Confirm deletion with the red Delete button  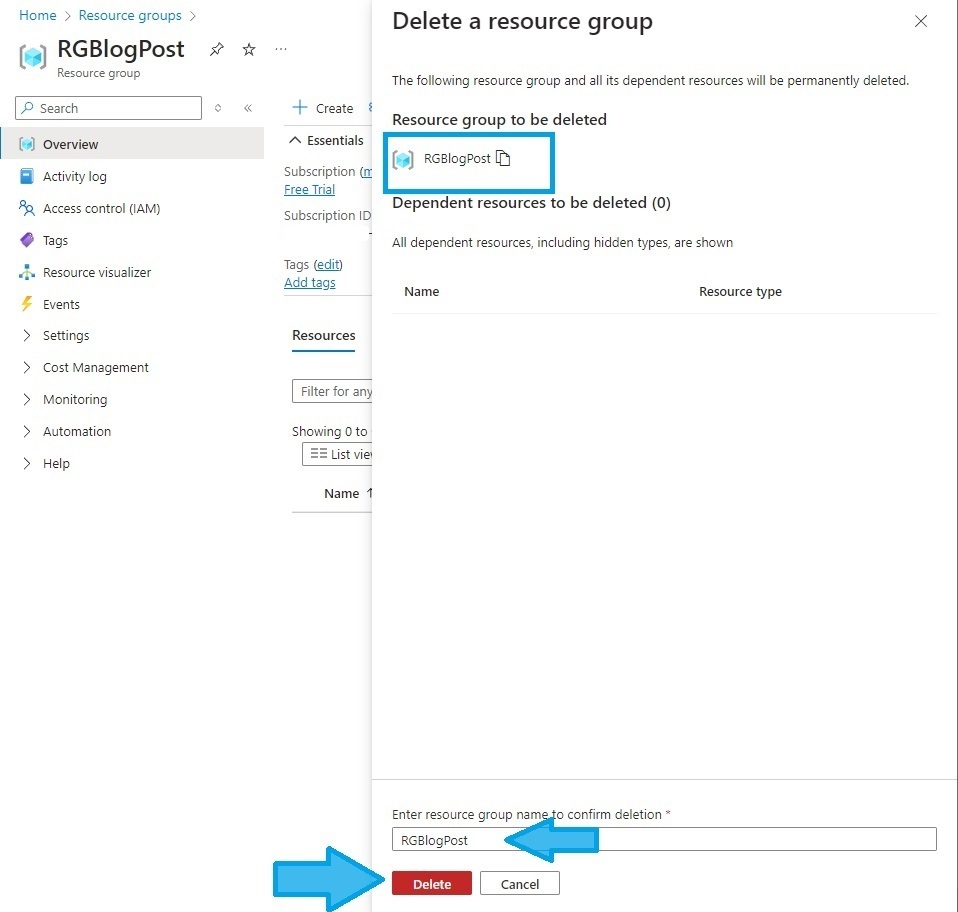tap(432, 883)
